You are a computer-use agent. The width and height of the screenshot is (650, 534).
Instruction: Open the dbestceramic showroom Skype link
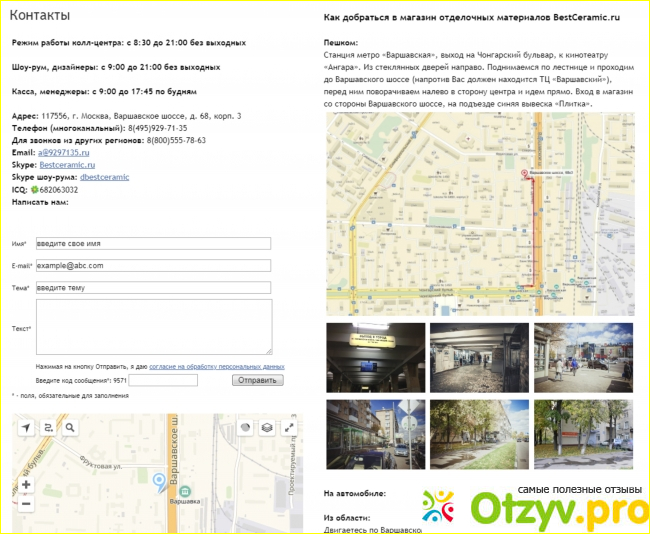tap(105, 177)
